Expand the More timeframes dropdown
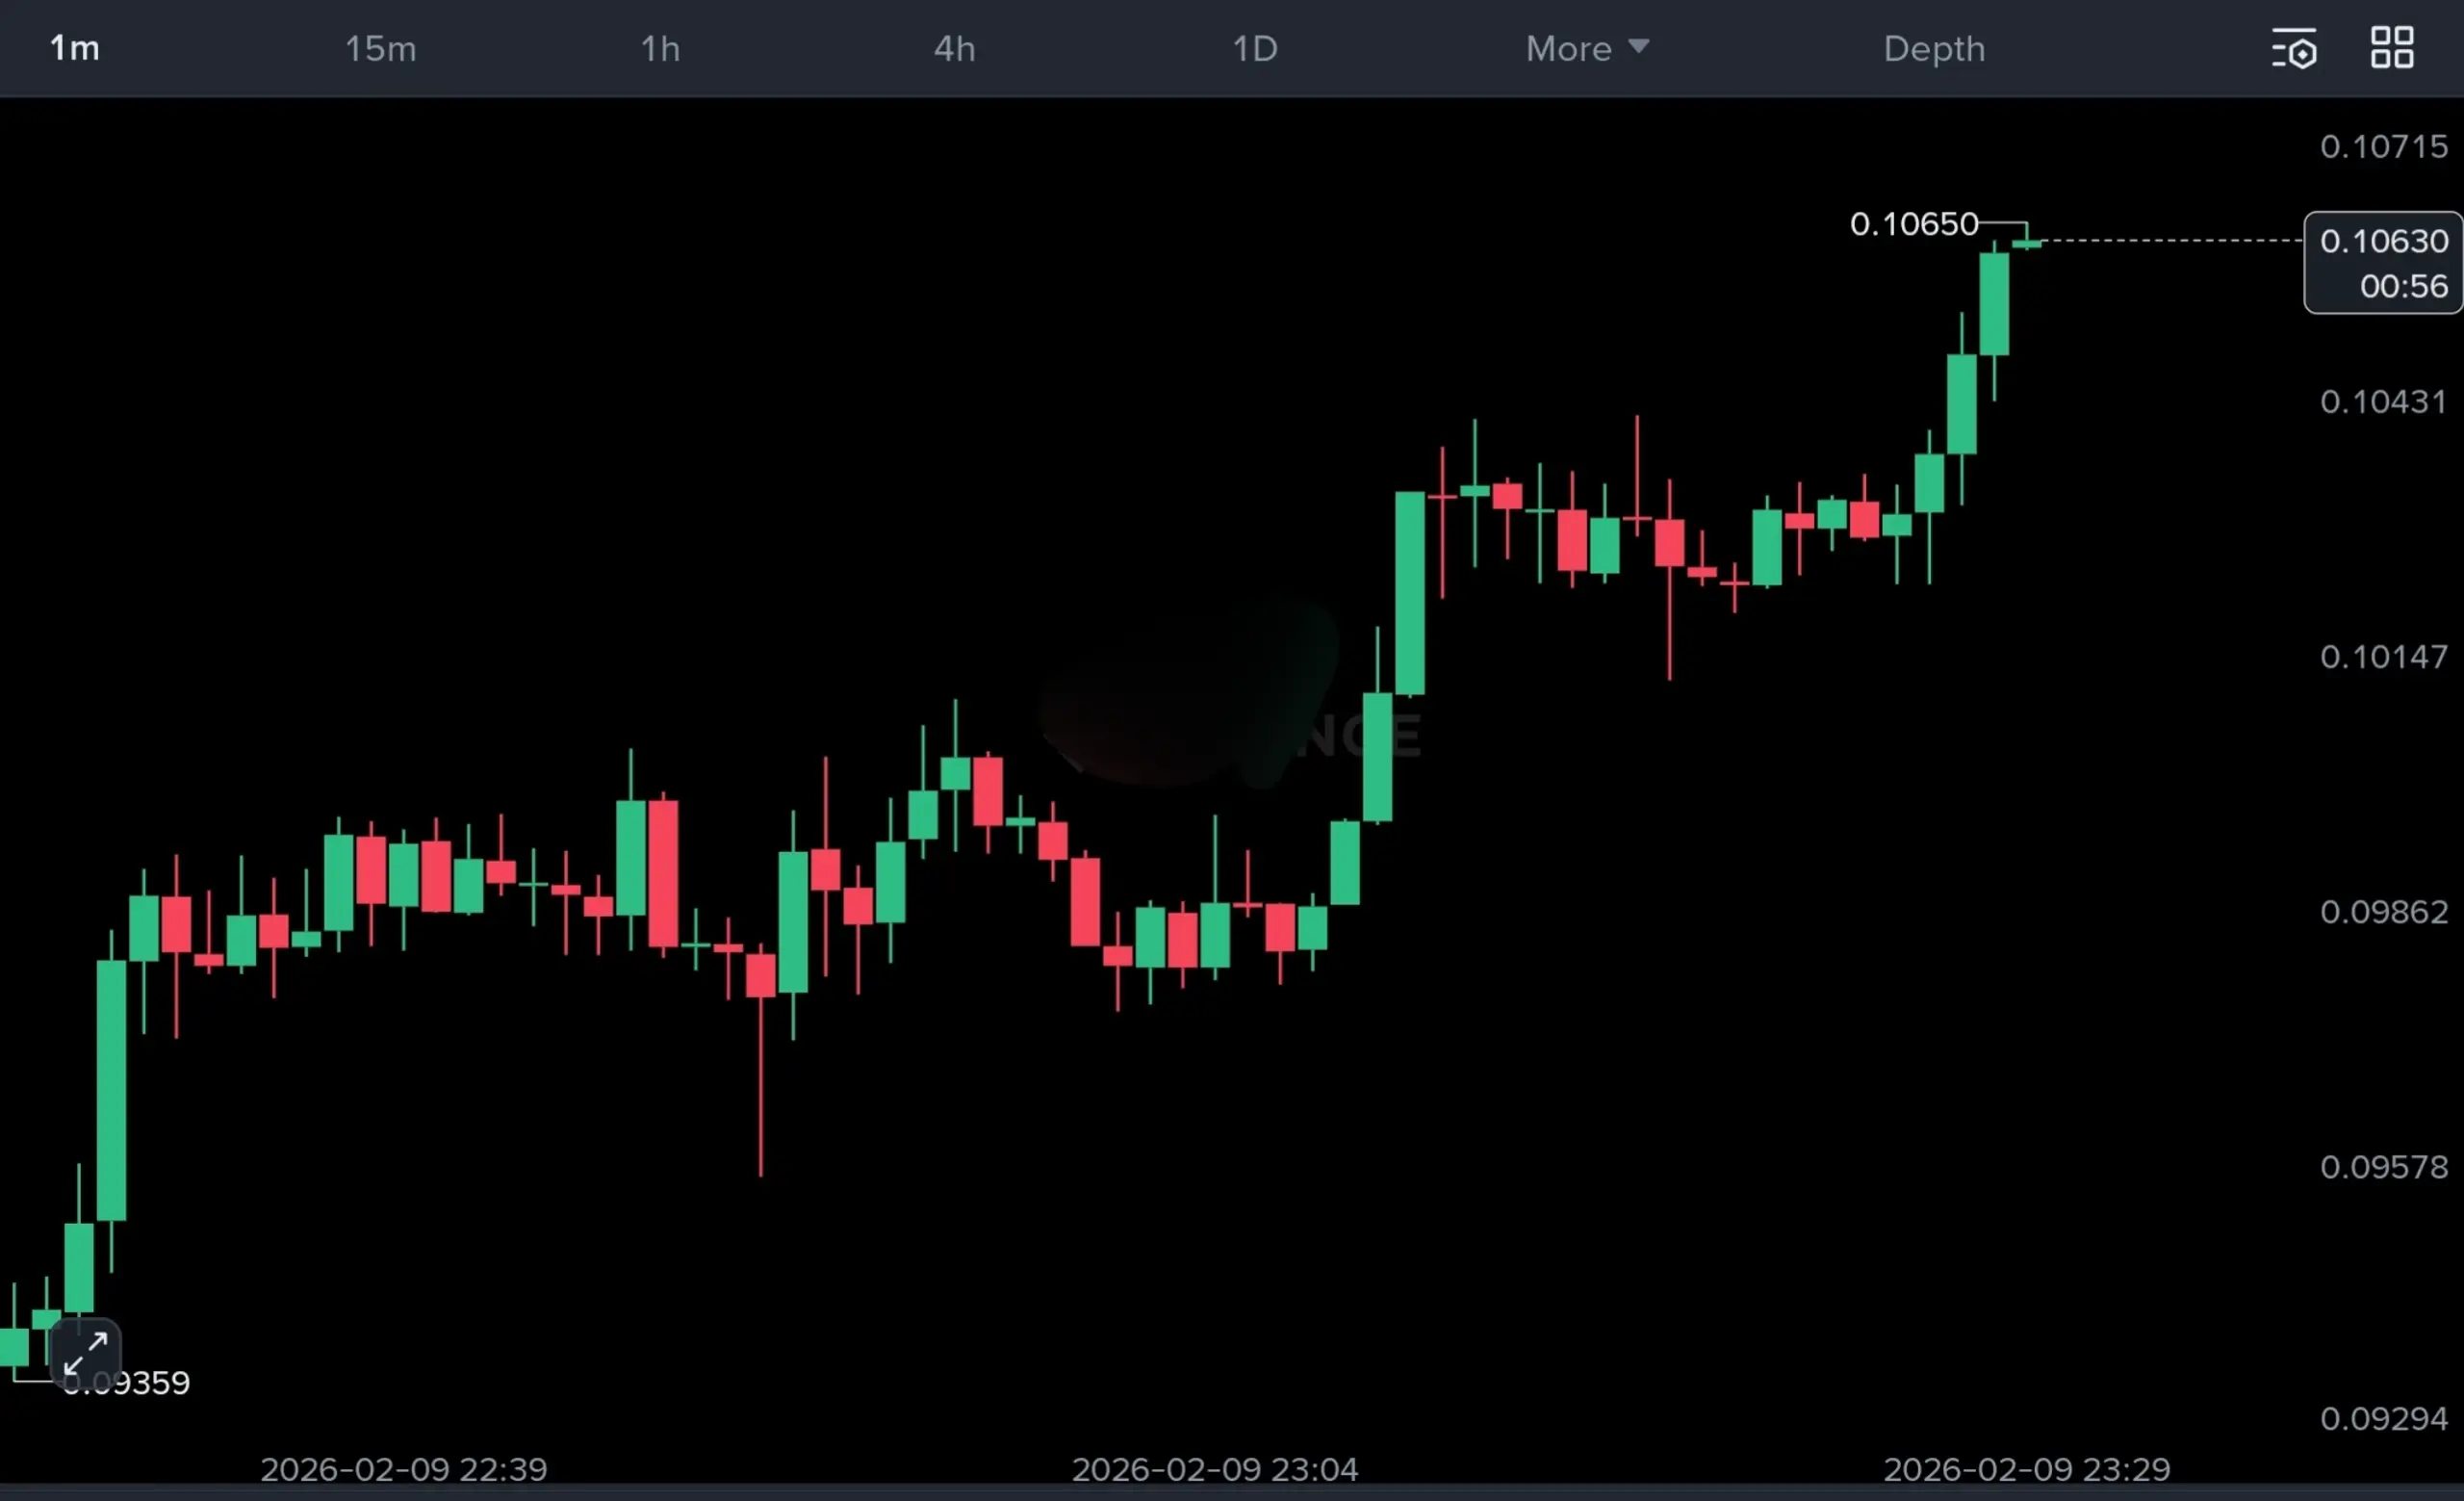The width and height of the screenshot is (2464, 1501). click(x=1587, y=48)
